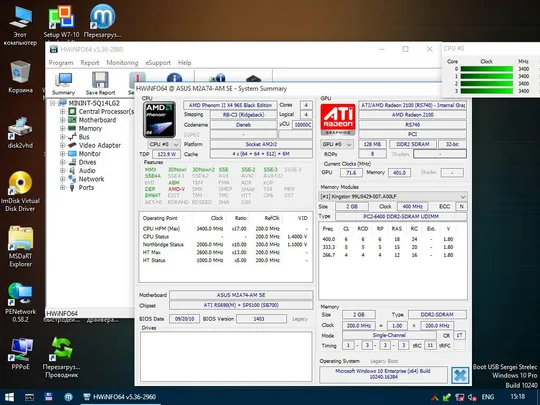Open the Help menu
Viewport: 540px width, 405px height.
185,63
